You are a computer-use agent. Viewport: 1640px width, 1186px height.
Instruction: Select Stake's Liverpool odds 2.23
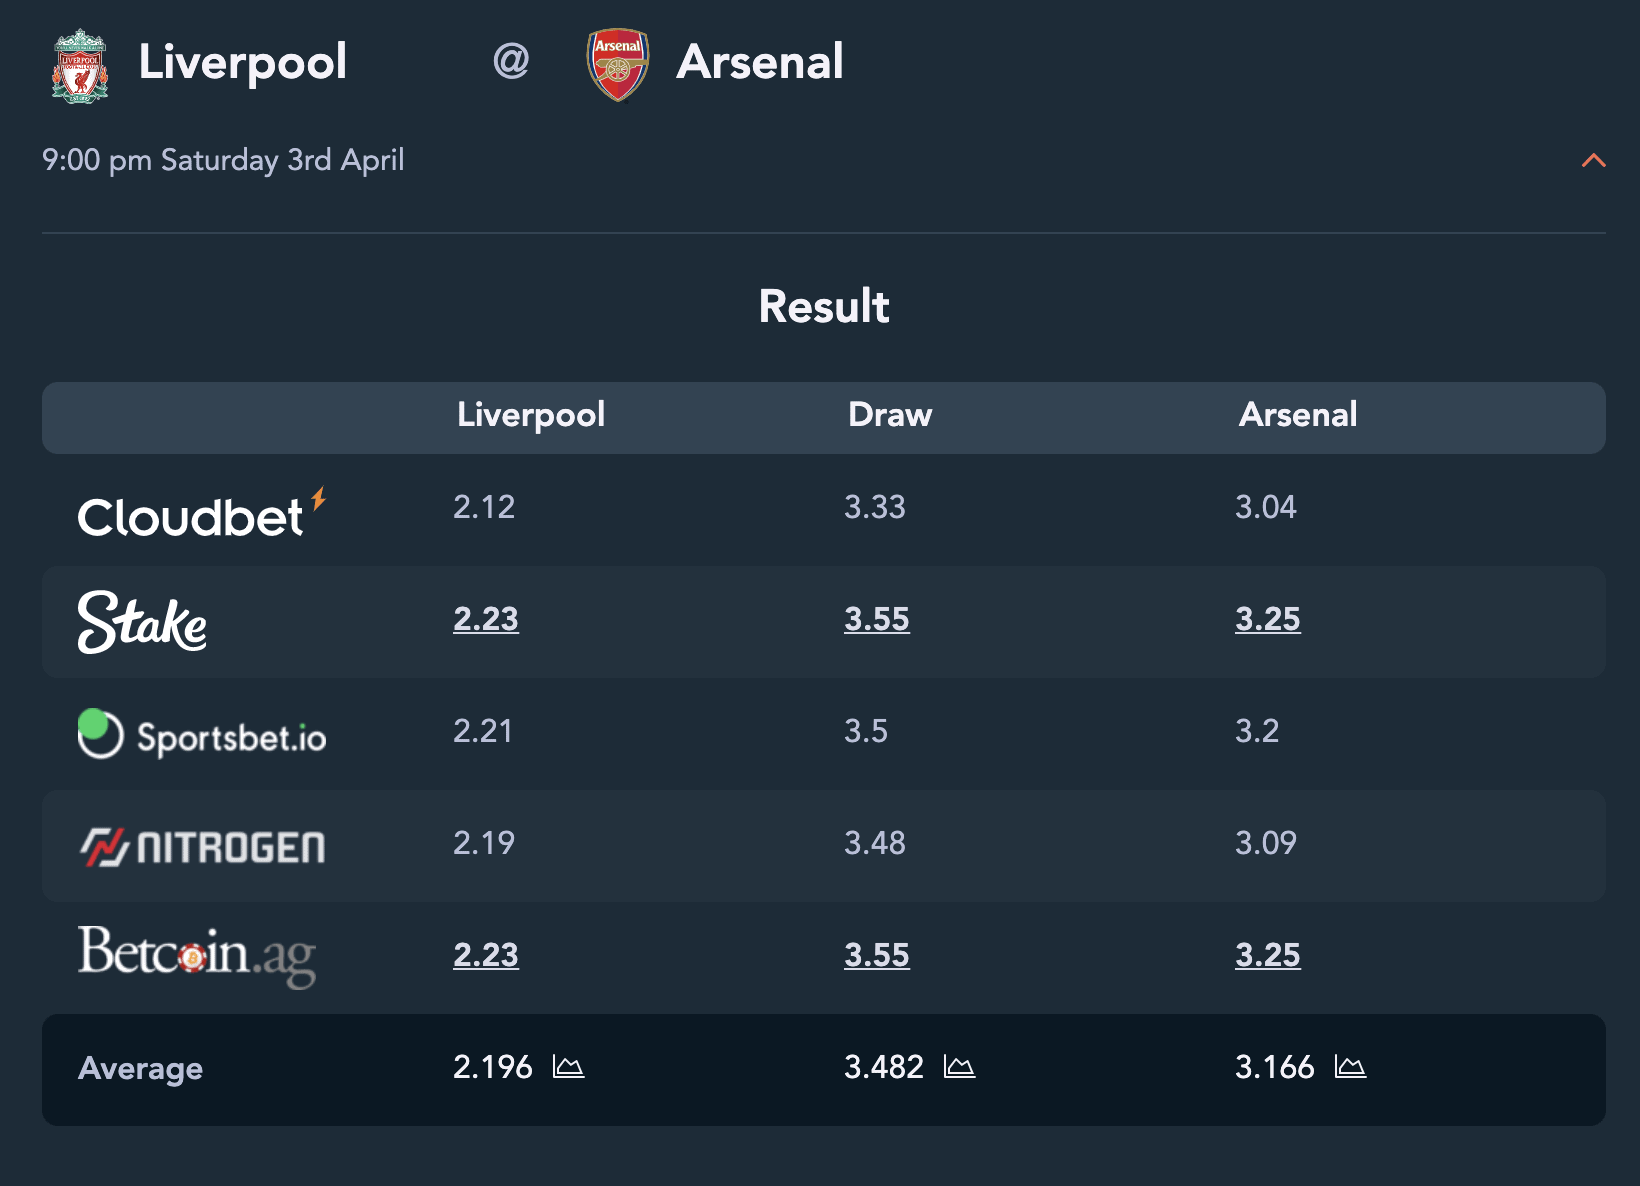486,619
